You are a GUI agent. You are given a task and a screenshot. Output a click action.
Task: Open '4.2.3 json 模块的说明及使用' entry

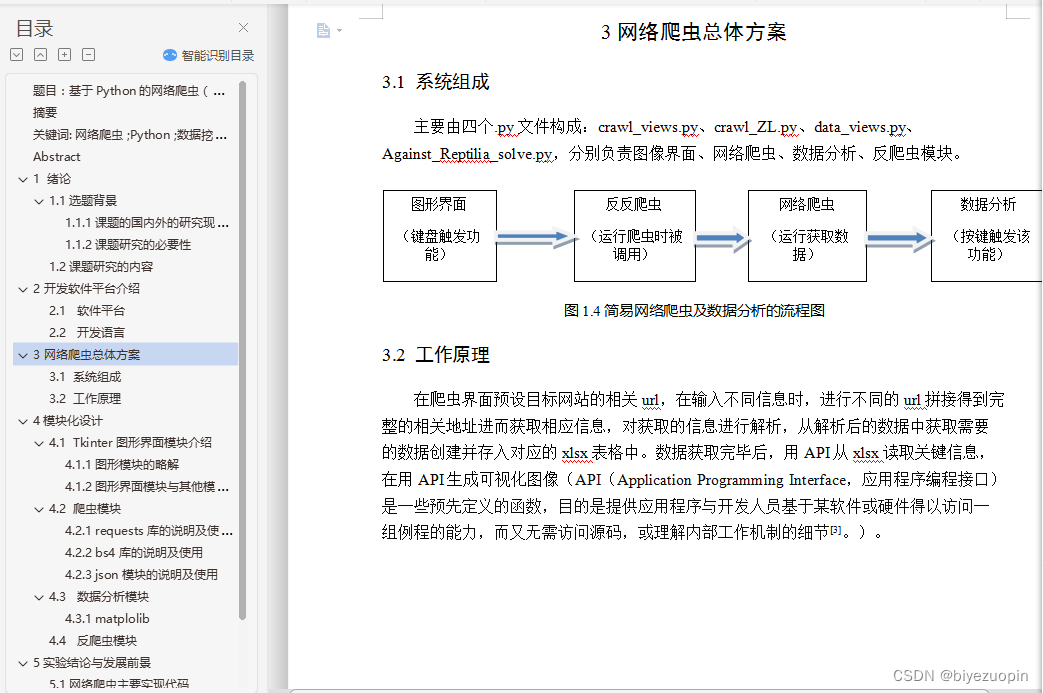141,574
